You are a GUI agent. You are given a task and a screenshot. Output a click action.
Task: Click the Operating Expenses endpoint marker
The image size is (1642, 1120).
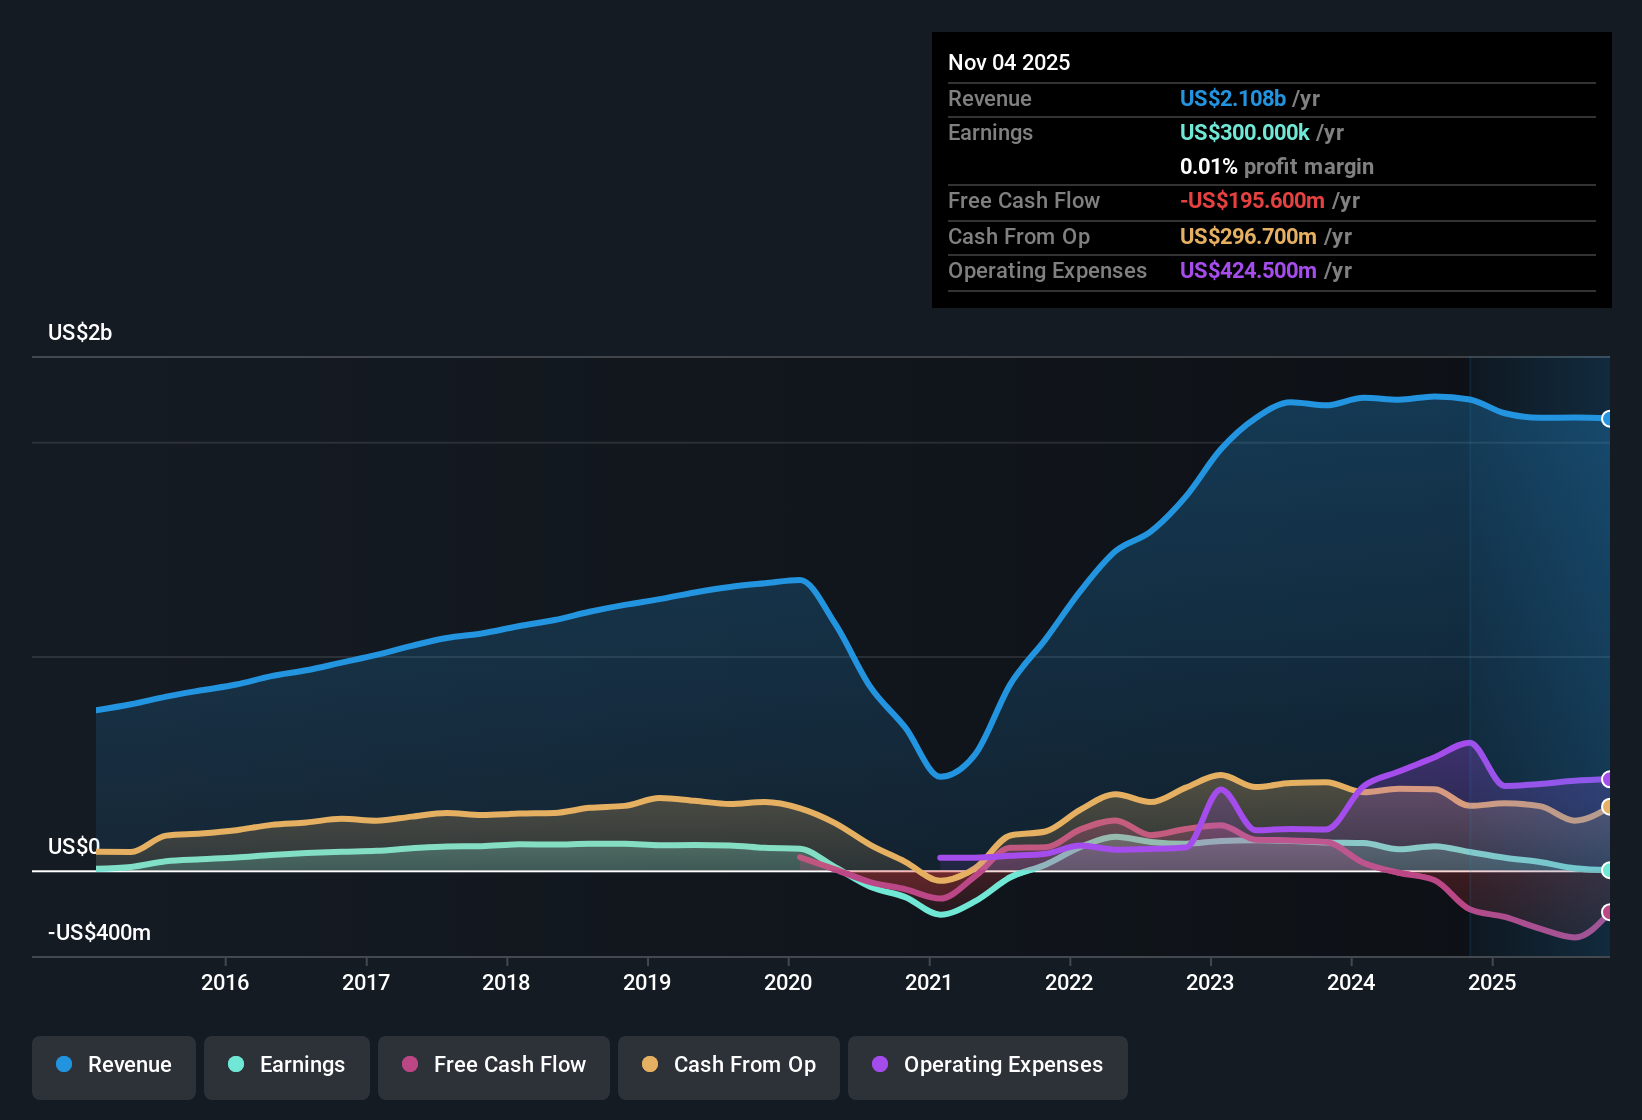tap(1608, 780)
